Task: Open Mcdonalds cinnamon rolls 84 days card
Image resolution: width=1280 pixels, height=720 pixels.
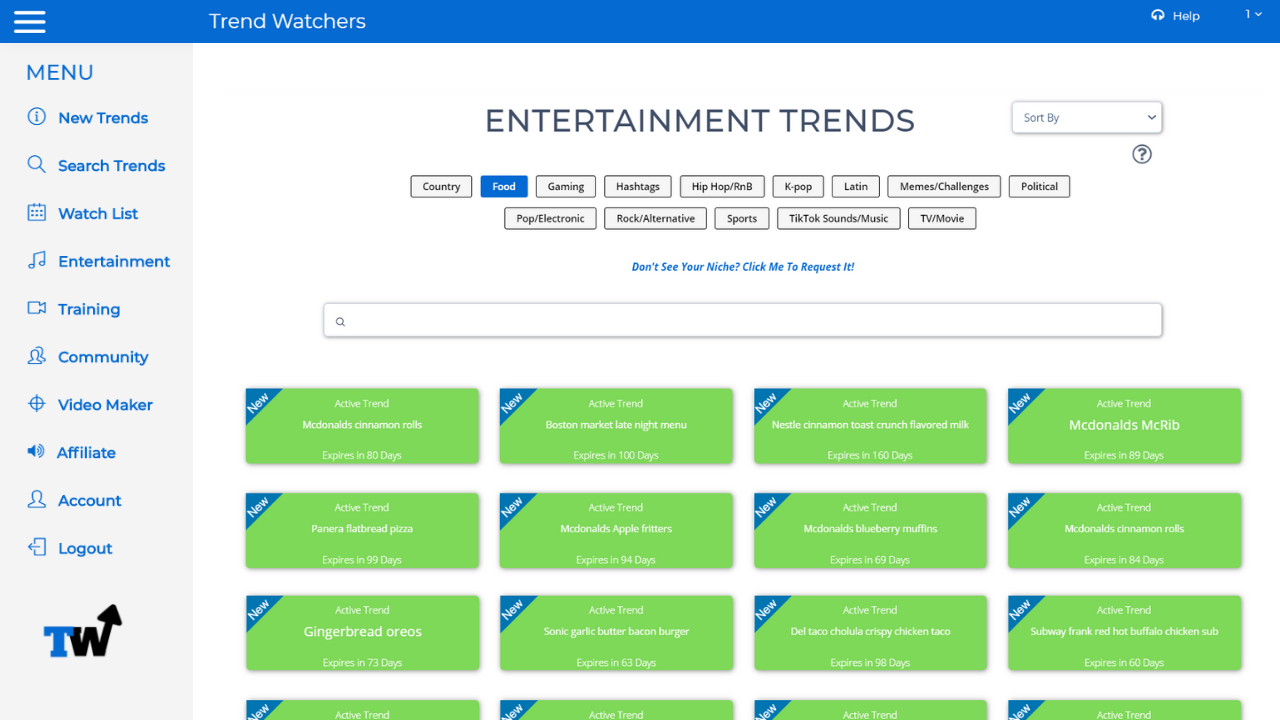Action: 1124,531
